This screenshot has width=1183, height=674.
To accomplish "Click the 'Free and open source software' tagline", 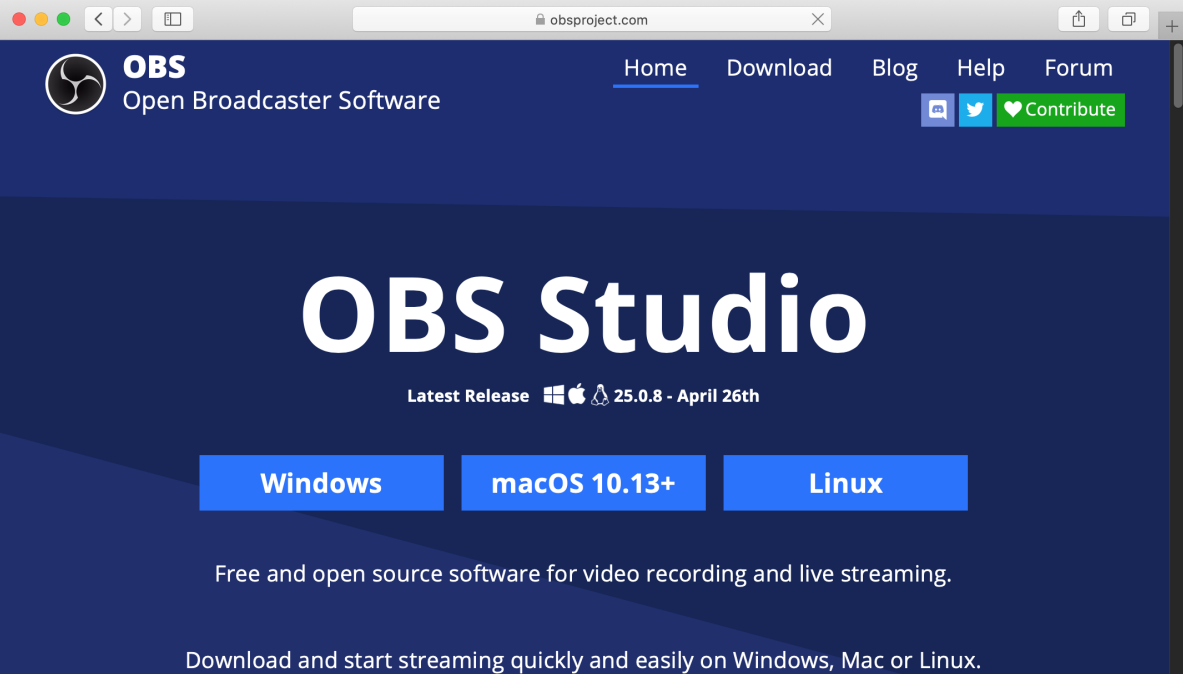I will tap(583, 574).
